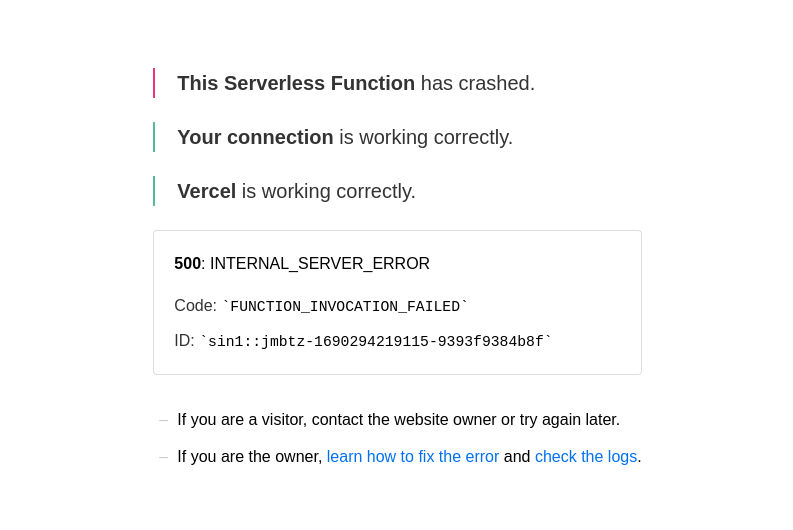Click the 'Your connection' status line

point(345,138)
